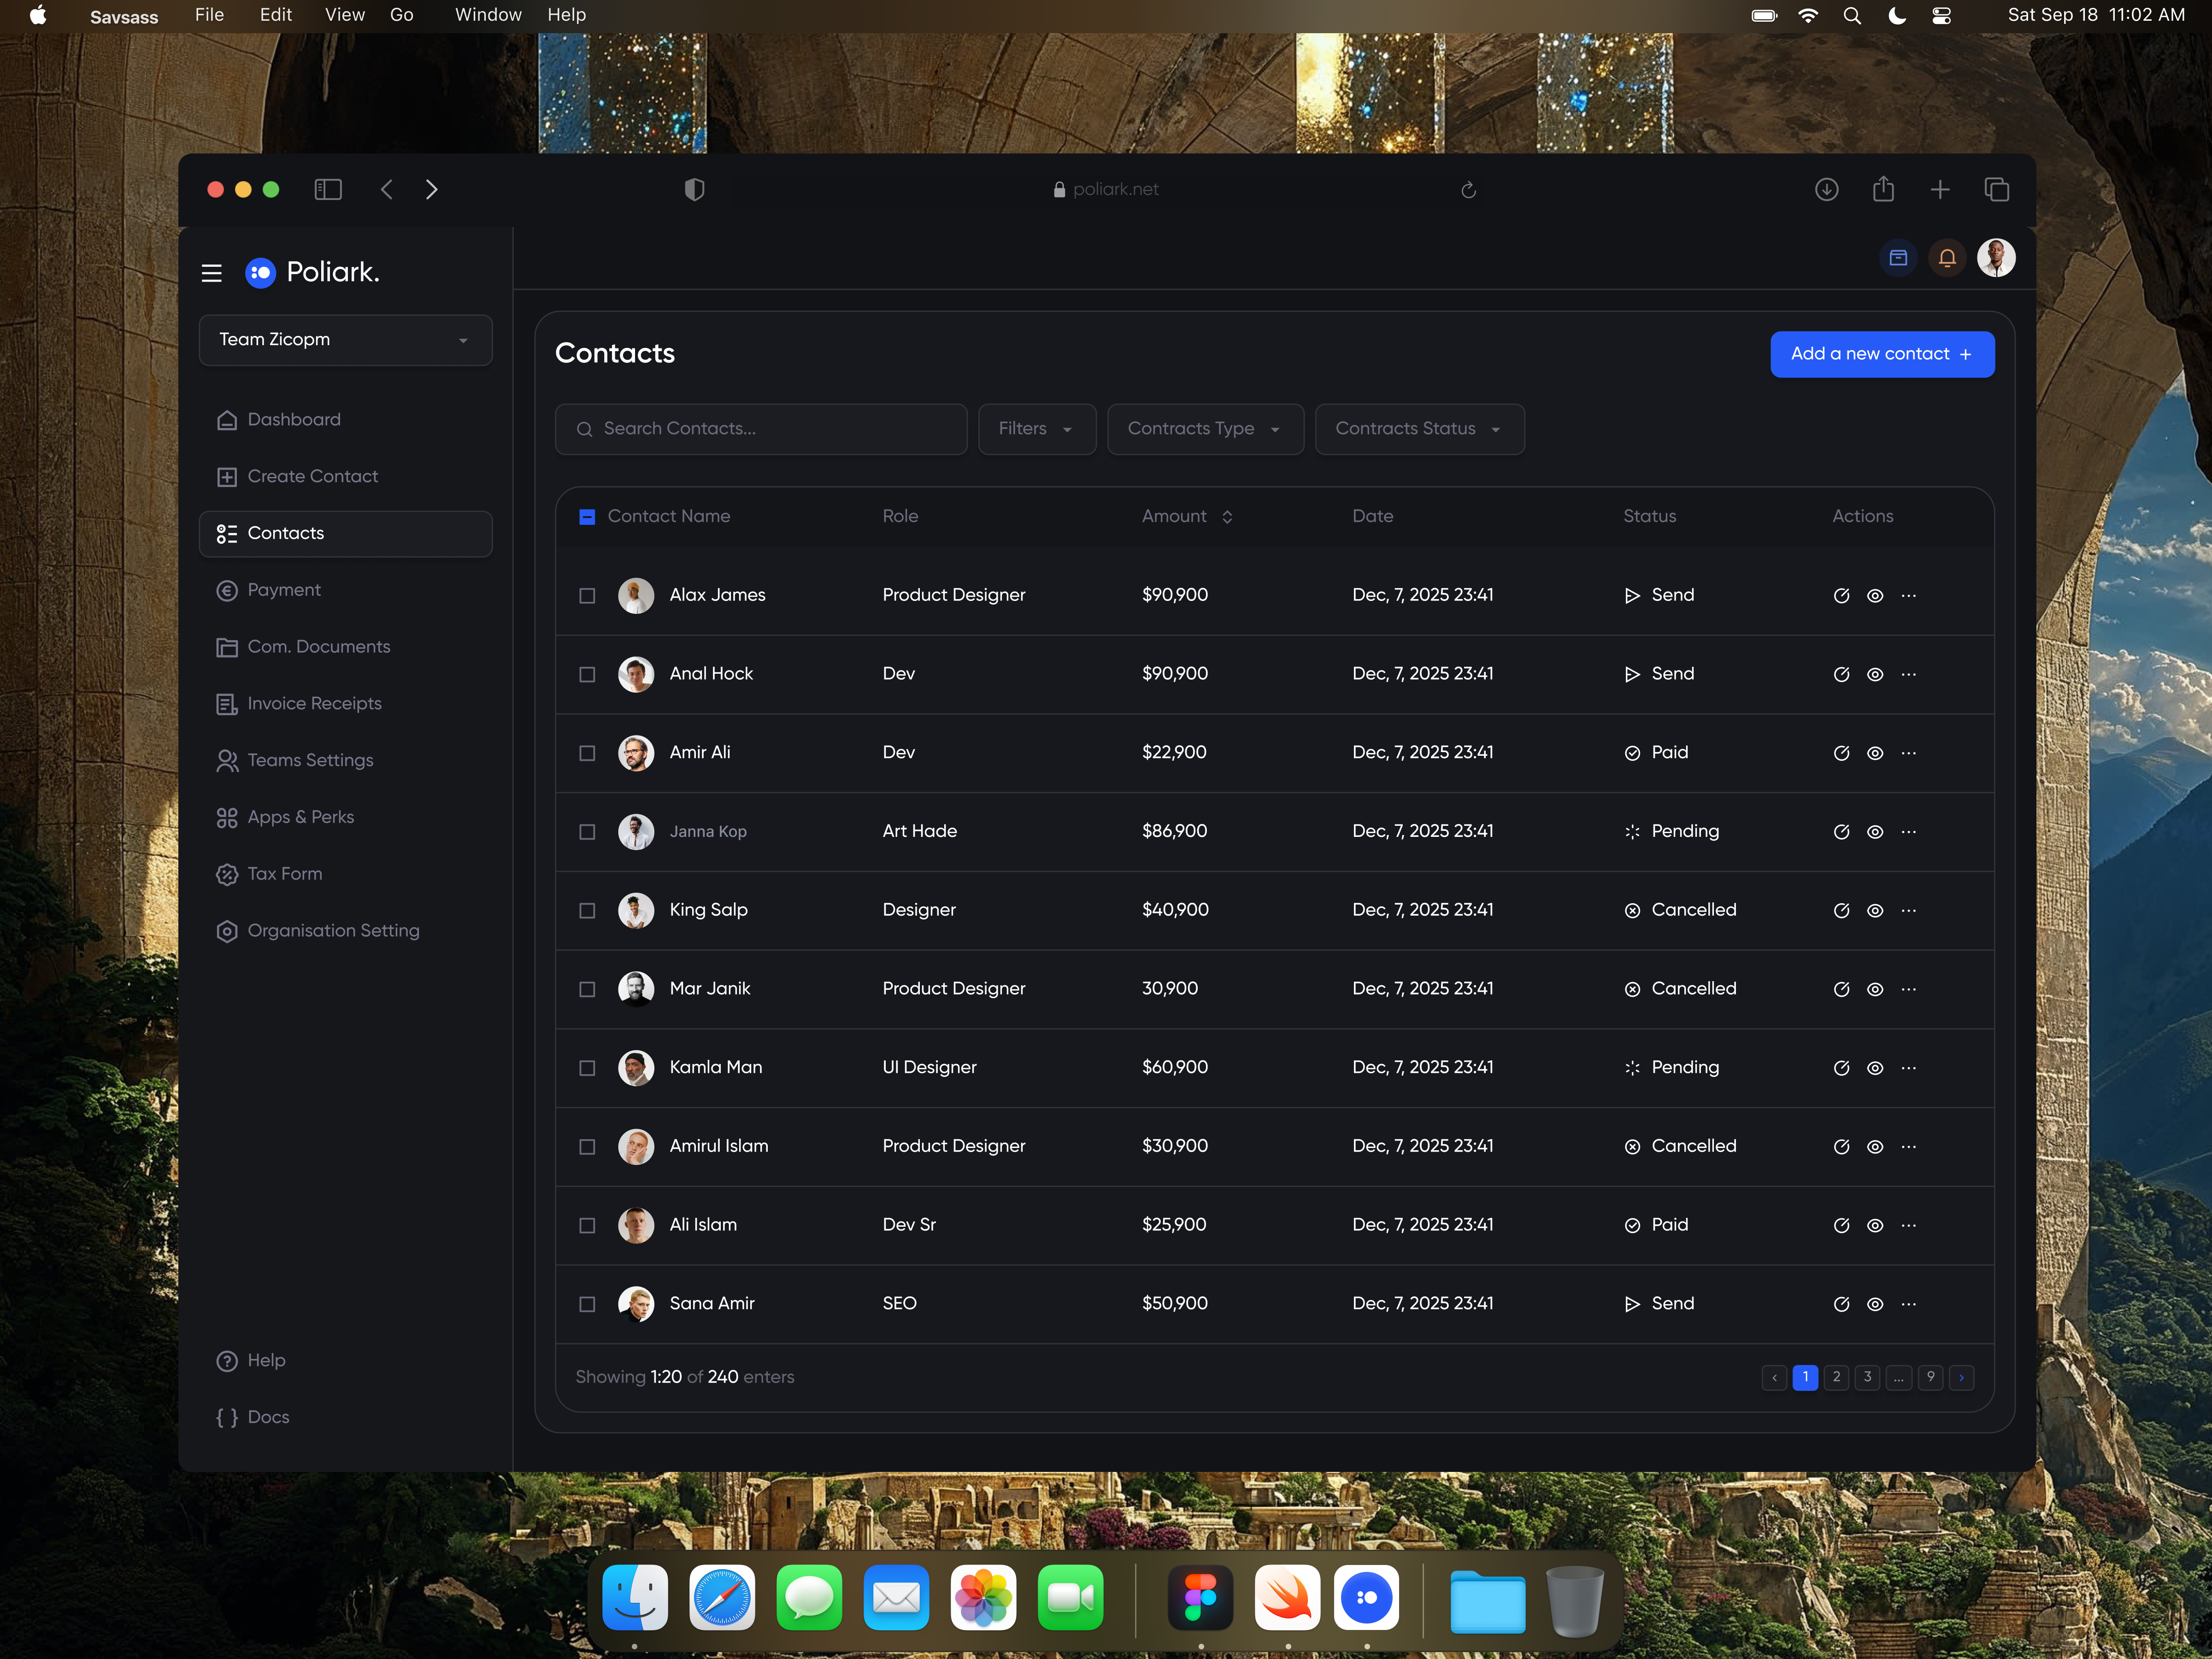
Task: Click Add a new contact button
Action: [1882, 354]
